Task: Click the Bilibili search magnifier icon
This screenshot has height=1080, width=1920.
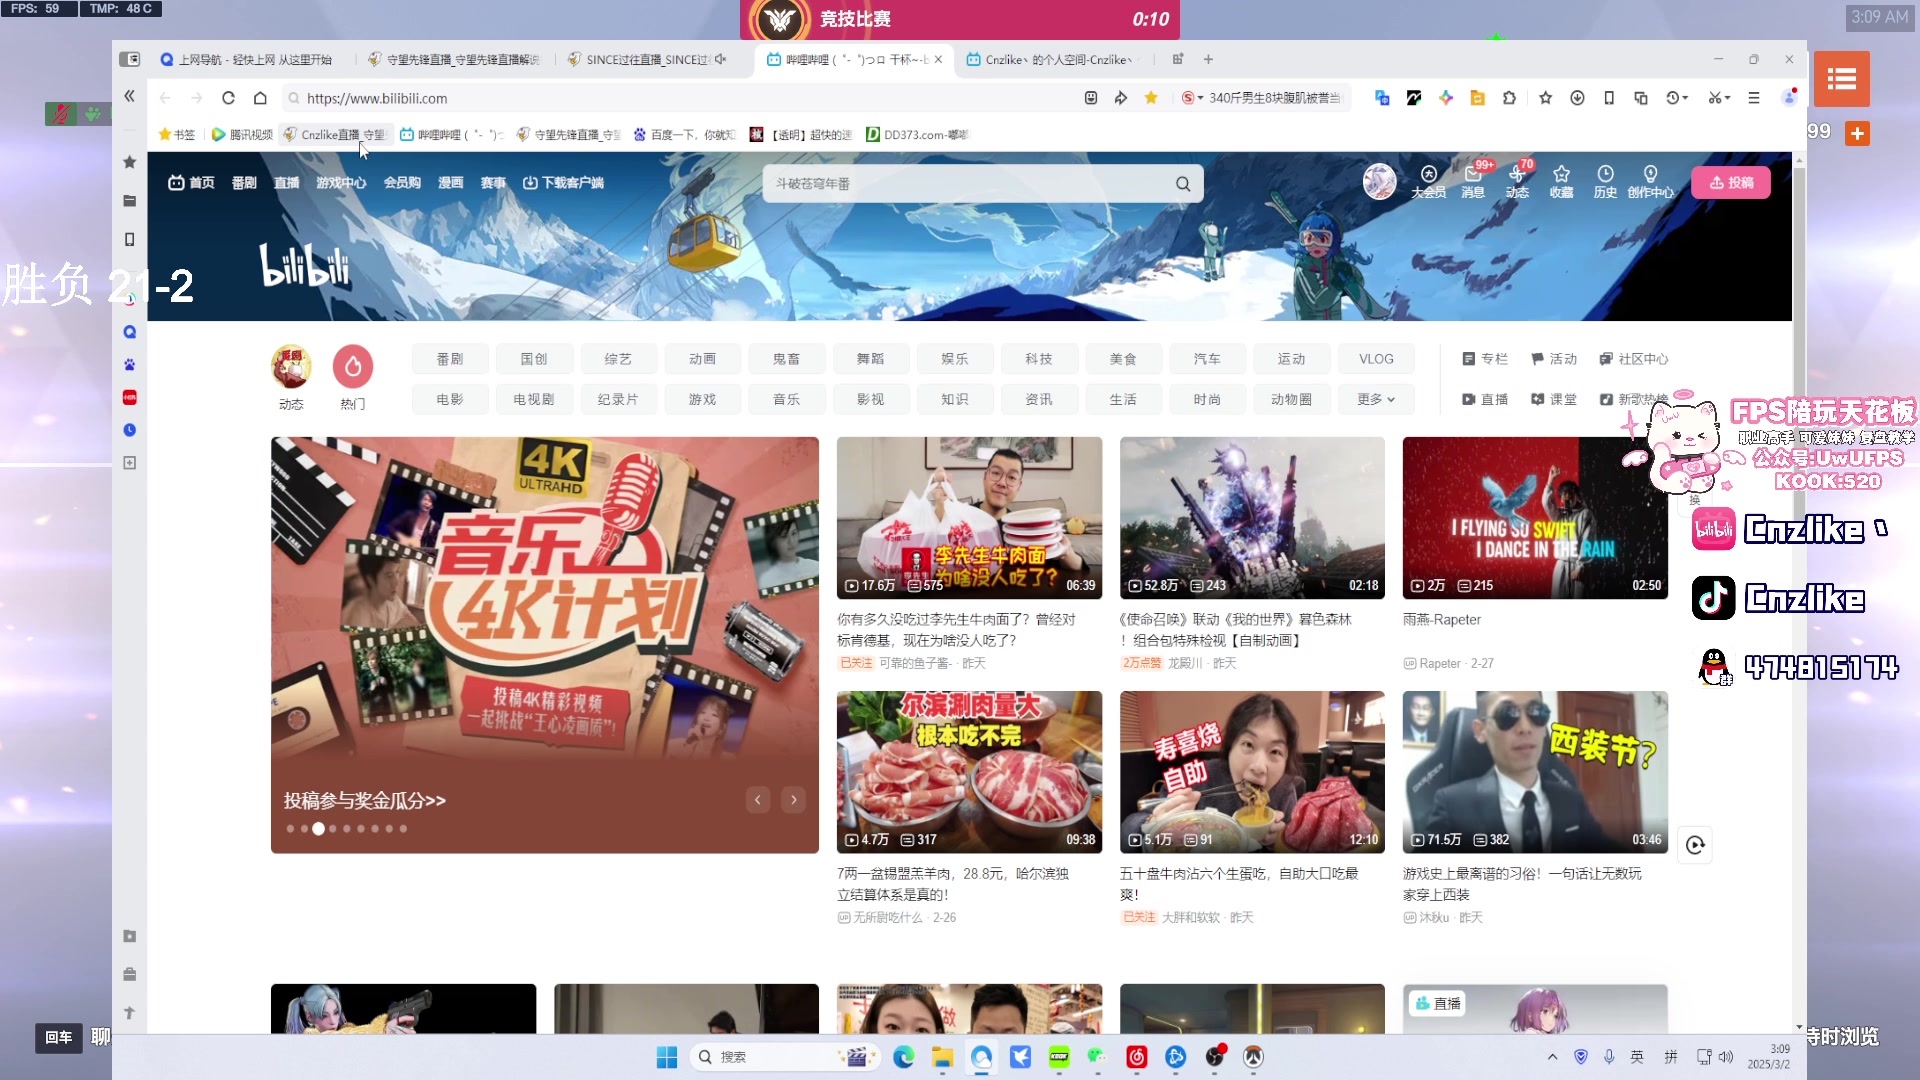Action: [1183, 184]
